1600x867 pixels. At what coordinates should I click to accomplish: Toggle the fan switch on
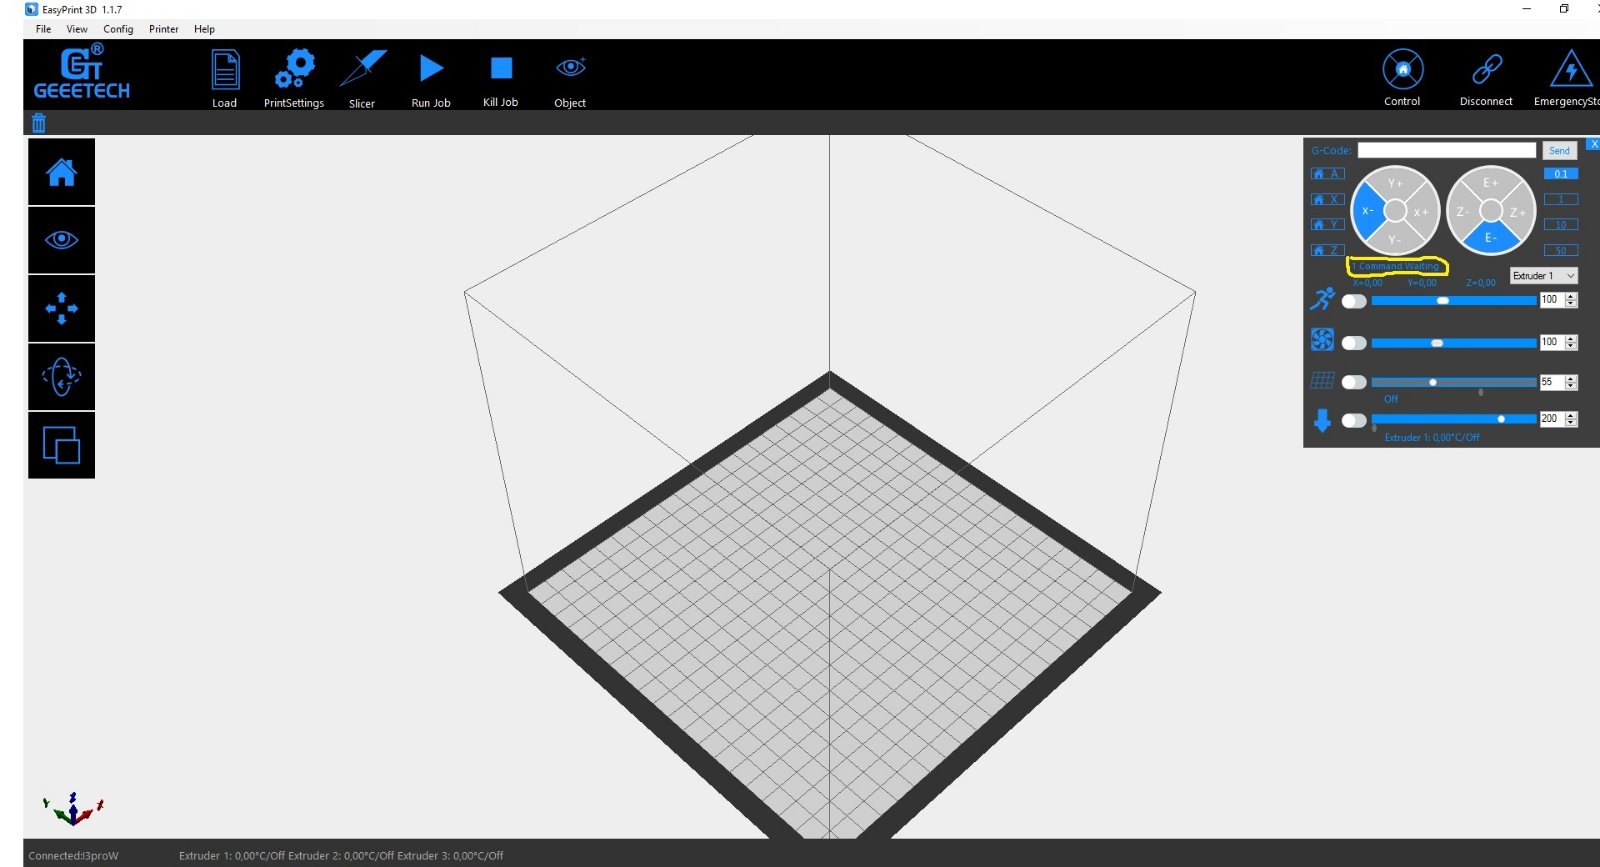click(x=1354, y=343)
